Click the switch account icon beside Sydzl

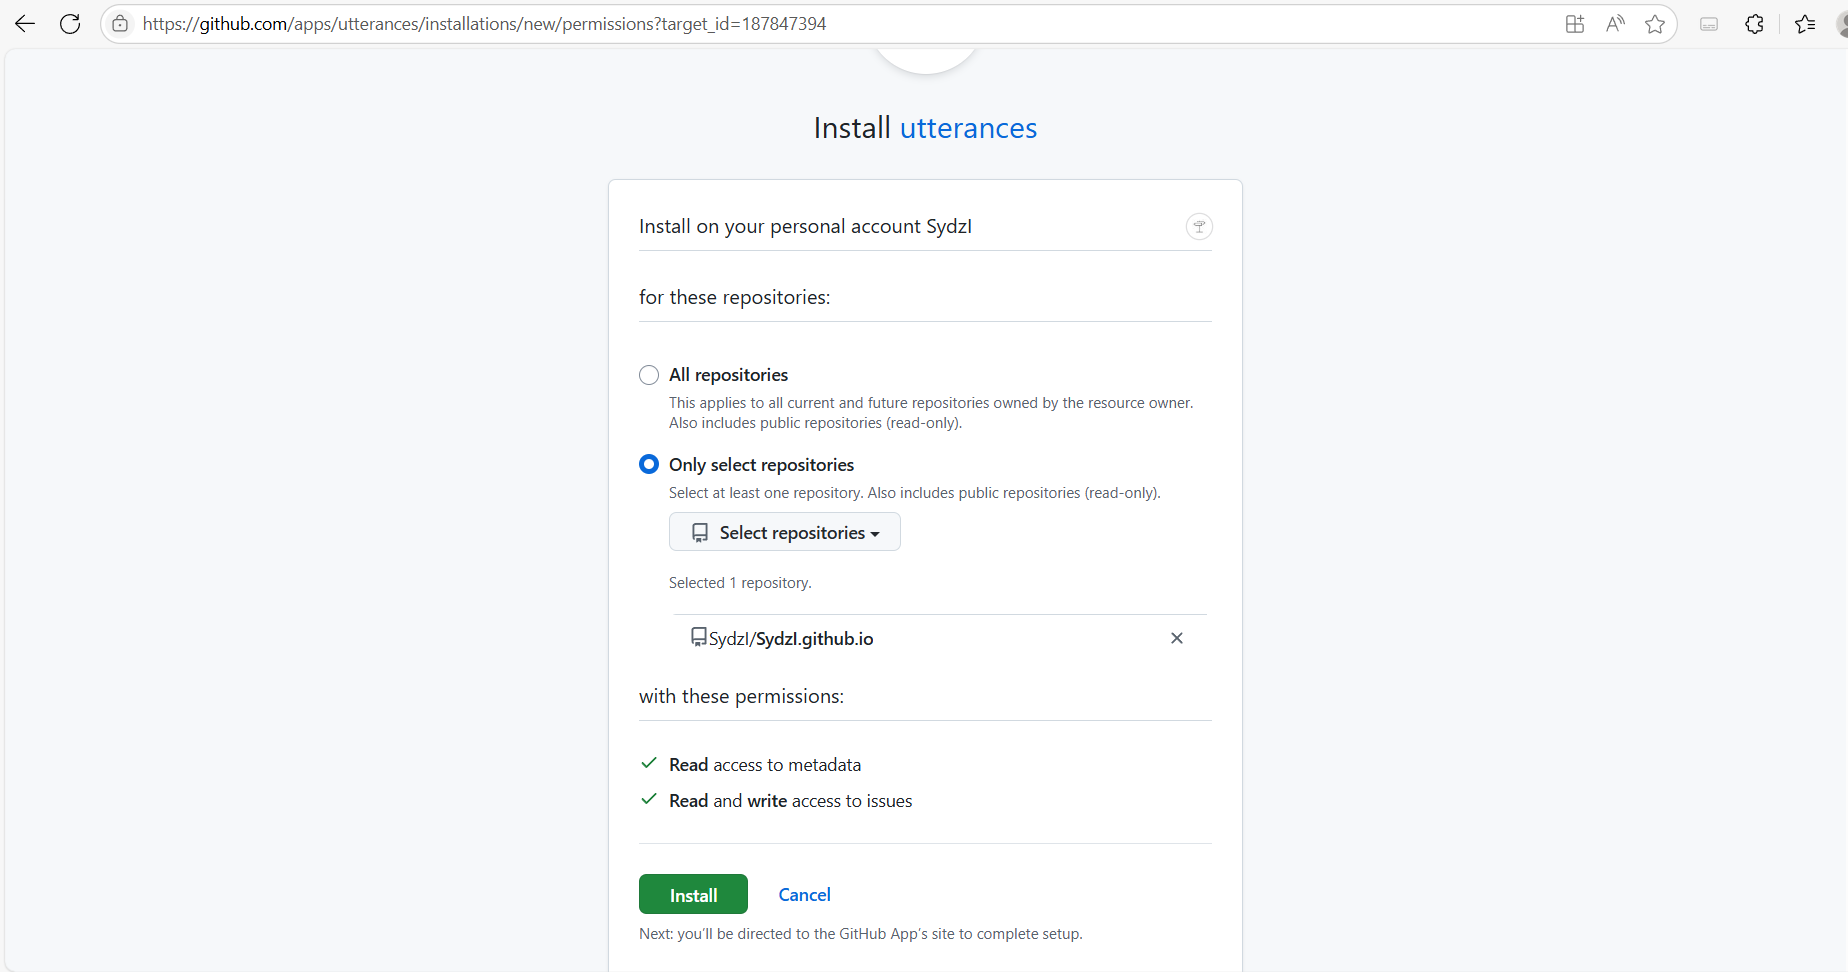1198,226
